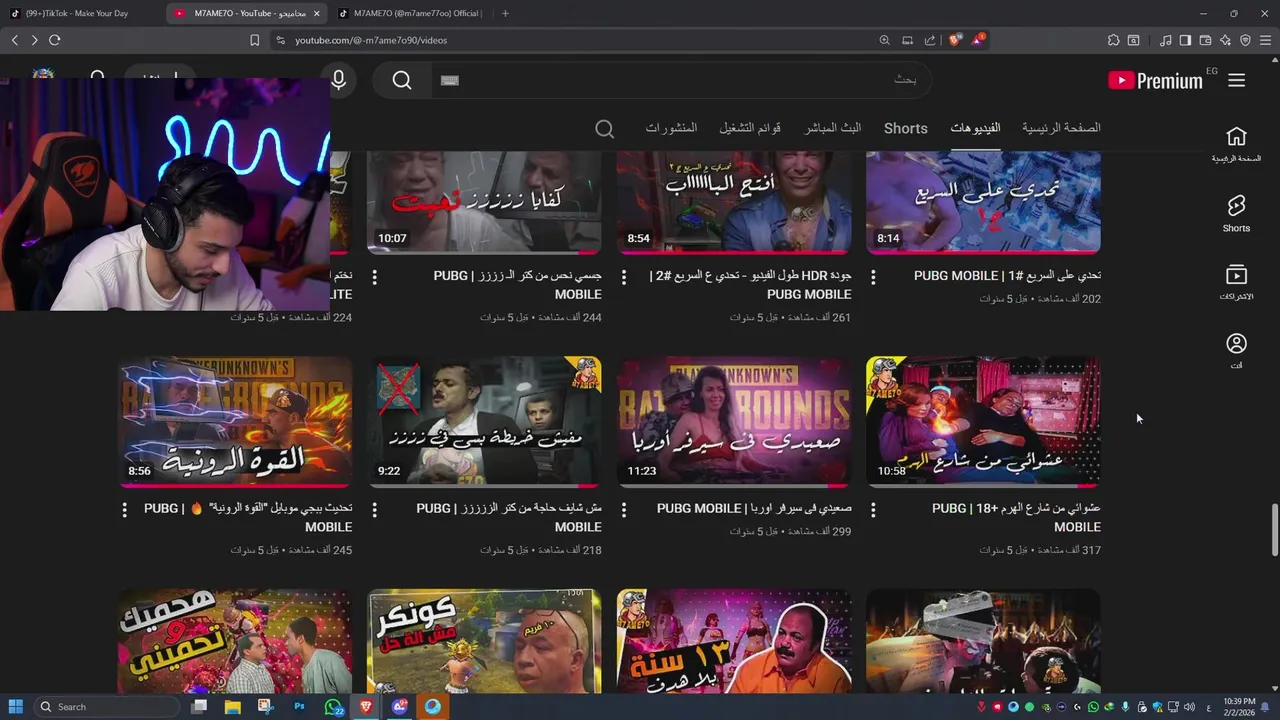Open the ١٣ سنة بلا هدف thumbnail

[x=734, y=641]
